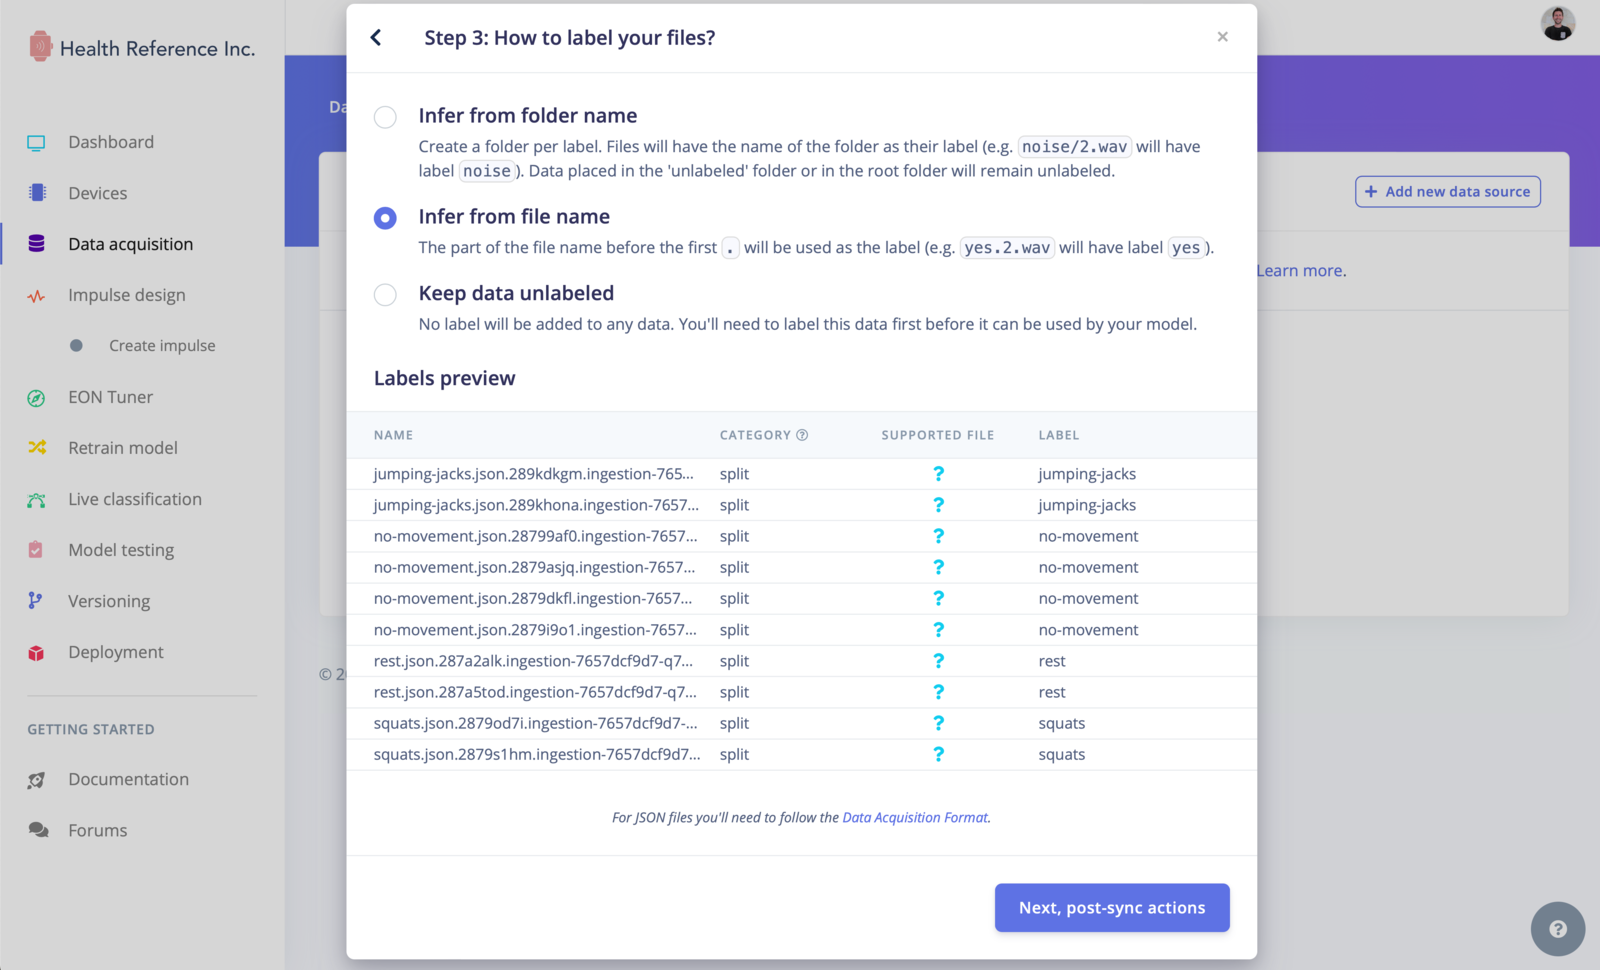Select Infer from folder name option
1600x970 pixels.
tap(385, 117)
